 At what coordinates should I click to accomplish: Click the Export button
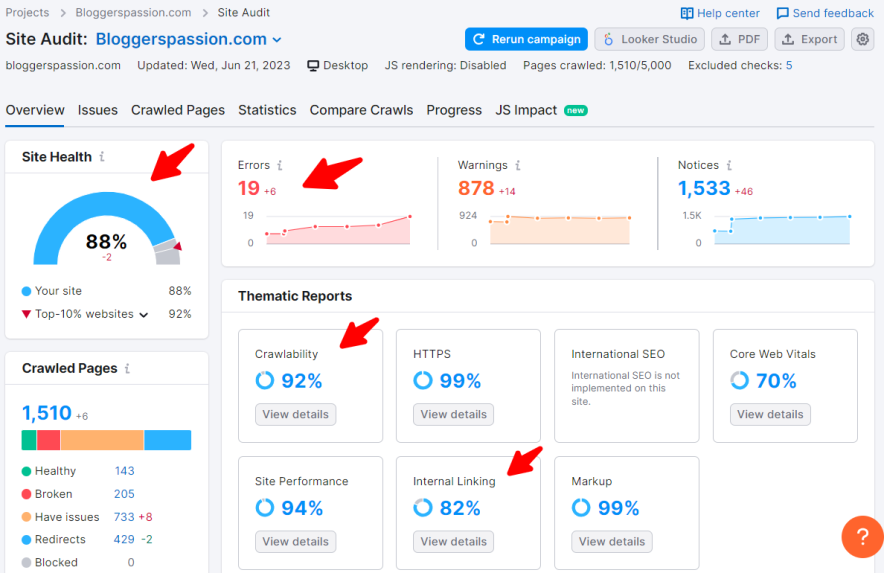(810, 39)
